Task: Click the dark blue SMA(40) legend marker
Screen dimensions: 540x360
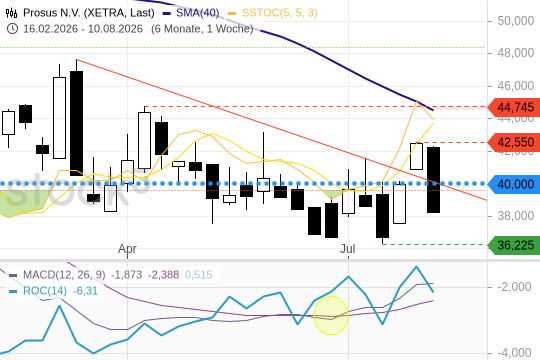Action: (x=167, y=13)
